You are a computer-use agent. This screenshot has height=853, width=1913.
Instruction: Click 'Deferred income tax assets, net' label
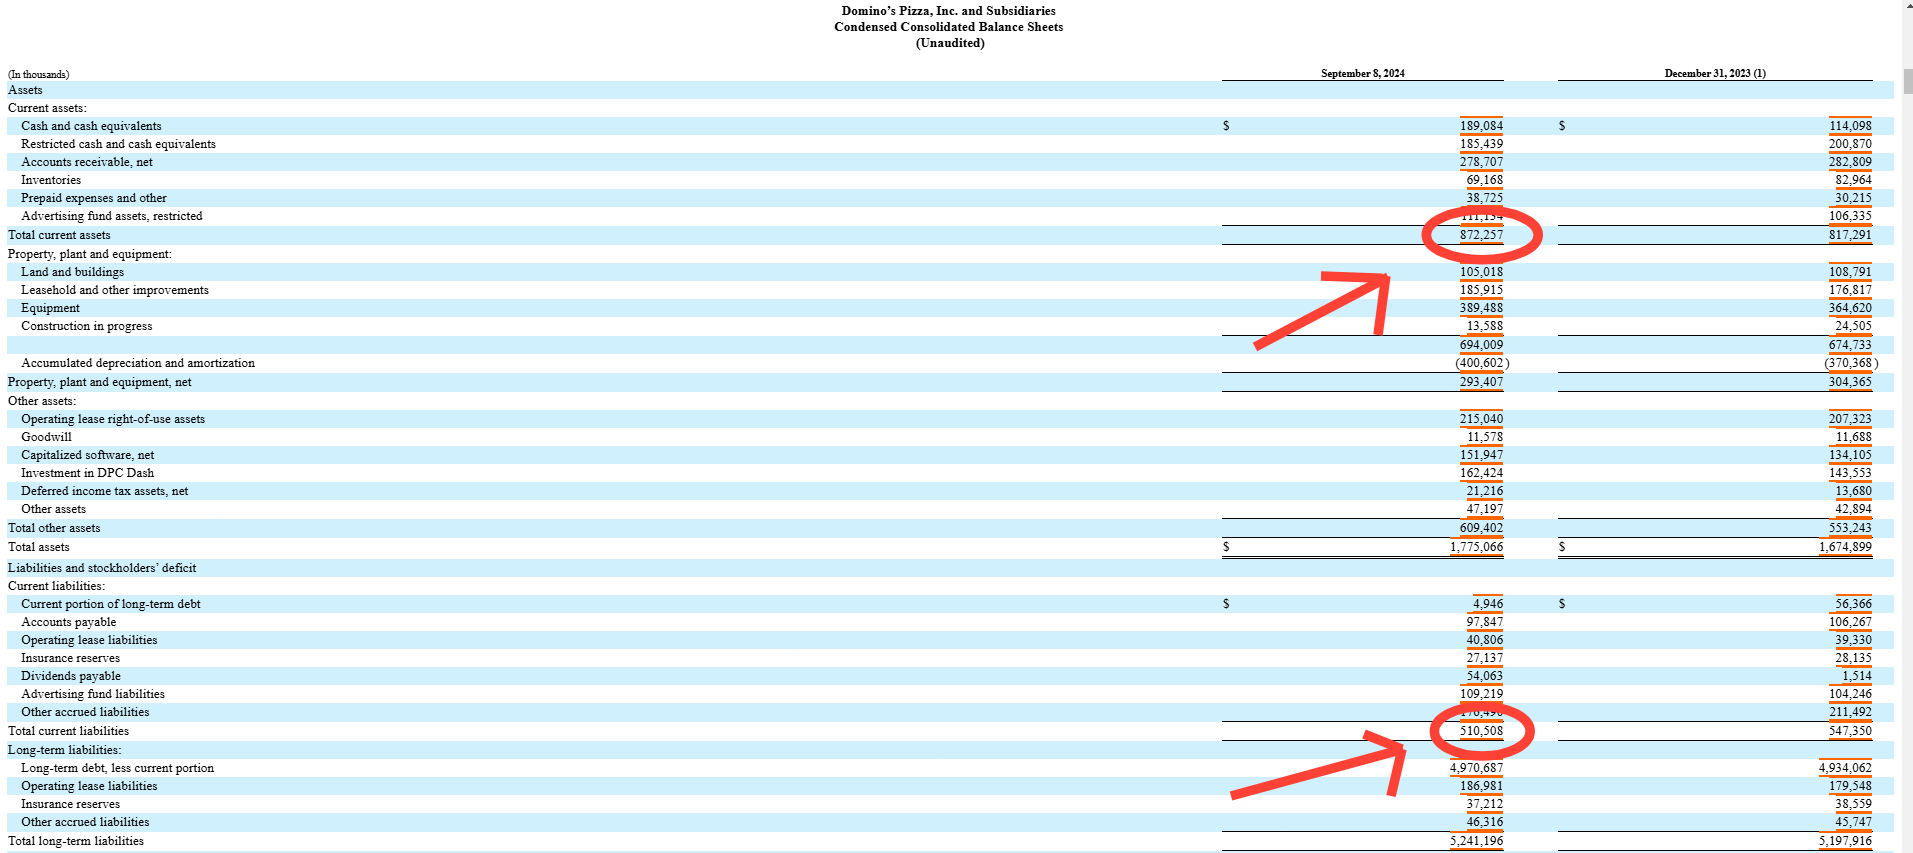tap(105, 491)
